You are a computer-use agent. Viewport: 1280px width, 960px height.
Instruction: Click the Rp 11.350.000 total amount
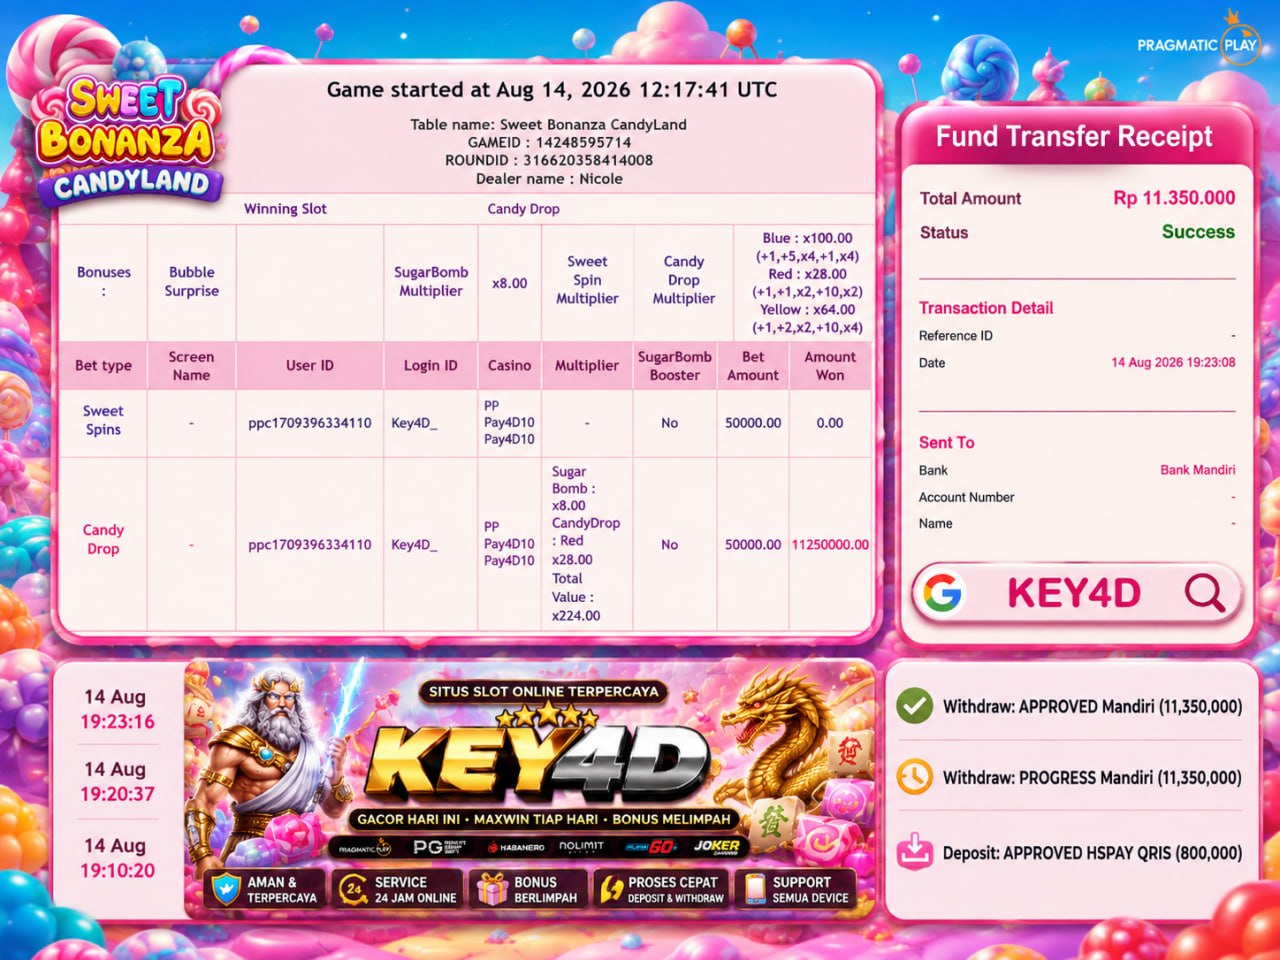(1174, 198)
